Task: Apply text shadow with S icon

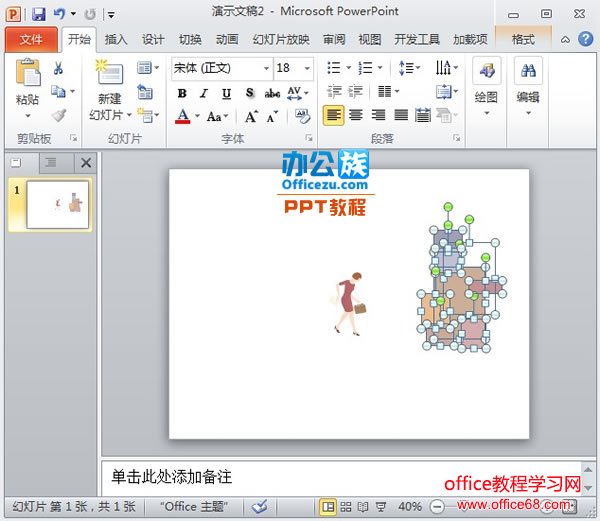Action: coord(249,93)
